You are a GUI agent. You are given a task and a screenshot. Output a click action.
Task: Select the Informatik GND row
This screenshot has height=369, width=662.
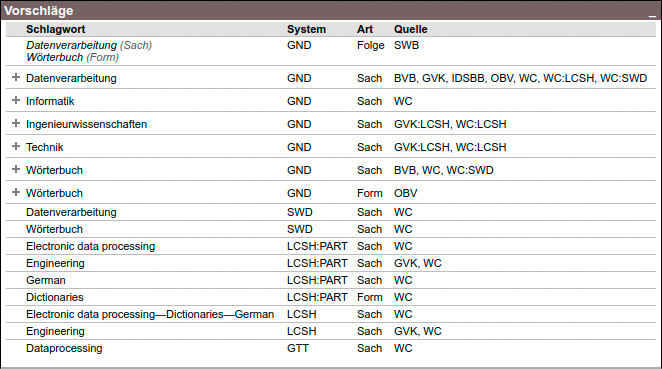[x=331, y=100]
